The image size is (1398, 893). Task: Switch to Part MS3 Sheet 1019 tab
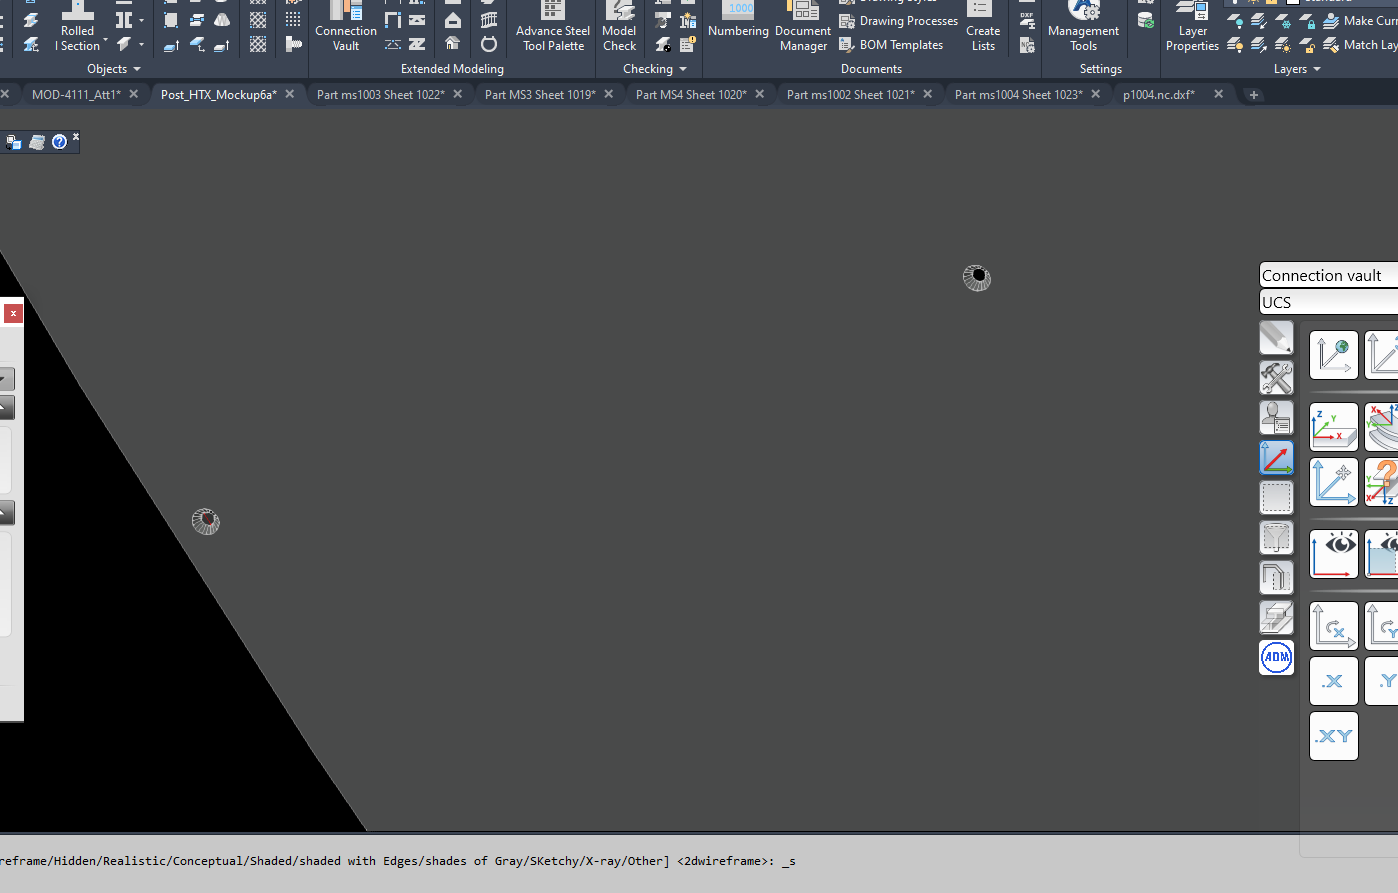click(x=540, y=94)
